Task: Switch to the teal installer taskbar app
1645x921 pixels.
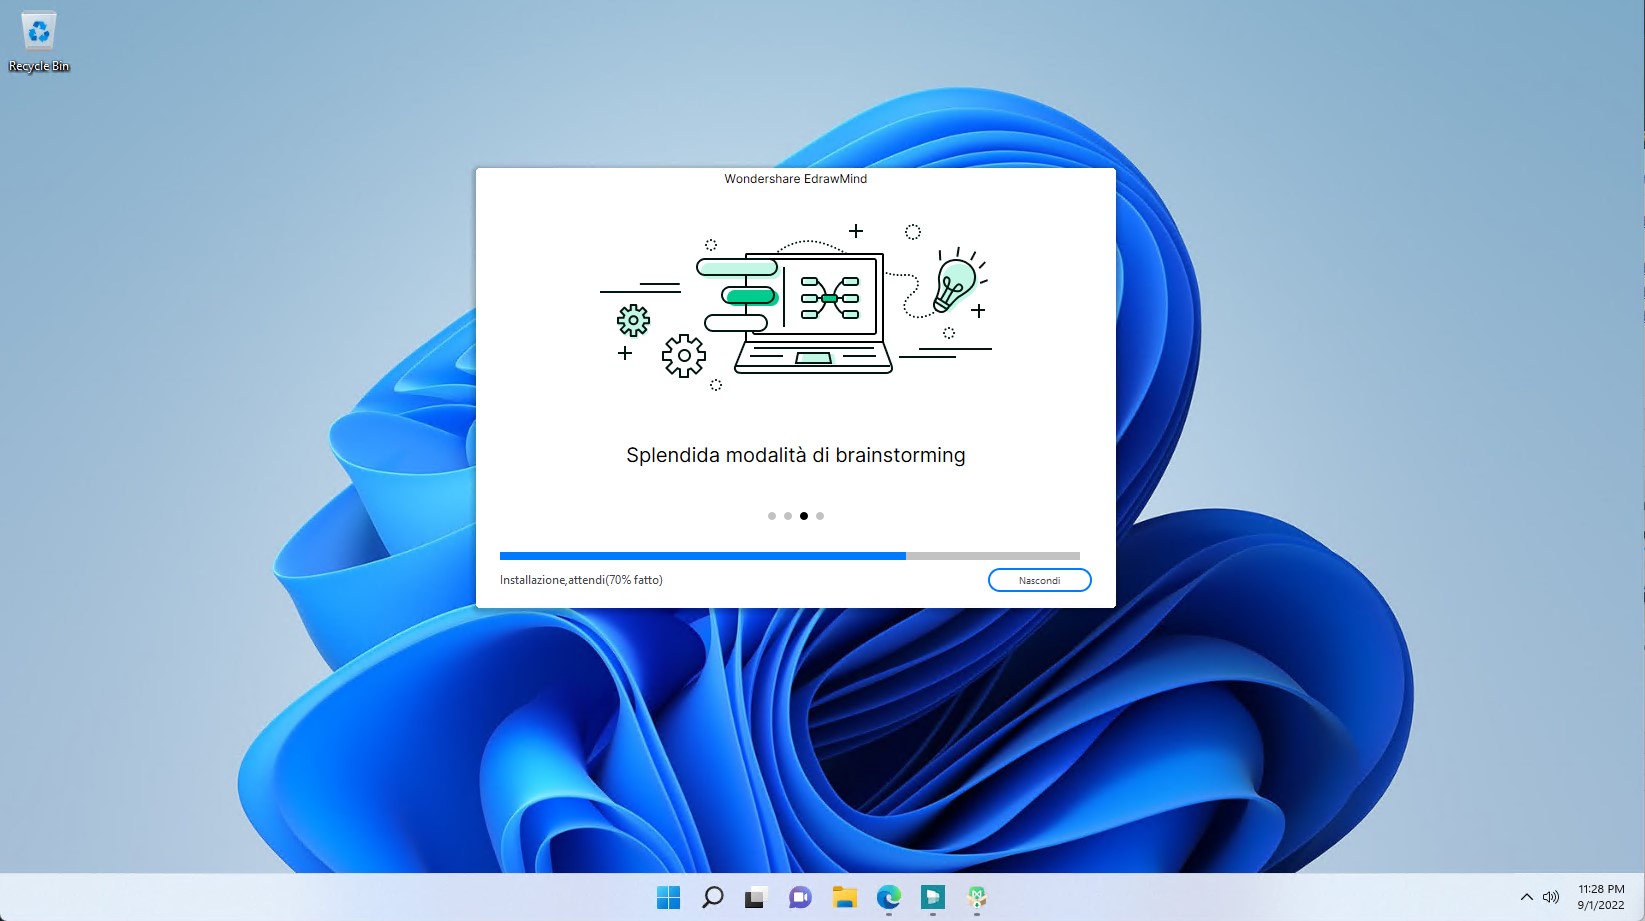Action: [x=933, y=897]
